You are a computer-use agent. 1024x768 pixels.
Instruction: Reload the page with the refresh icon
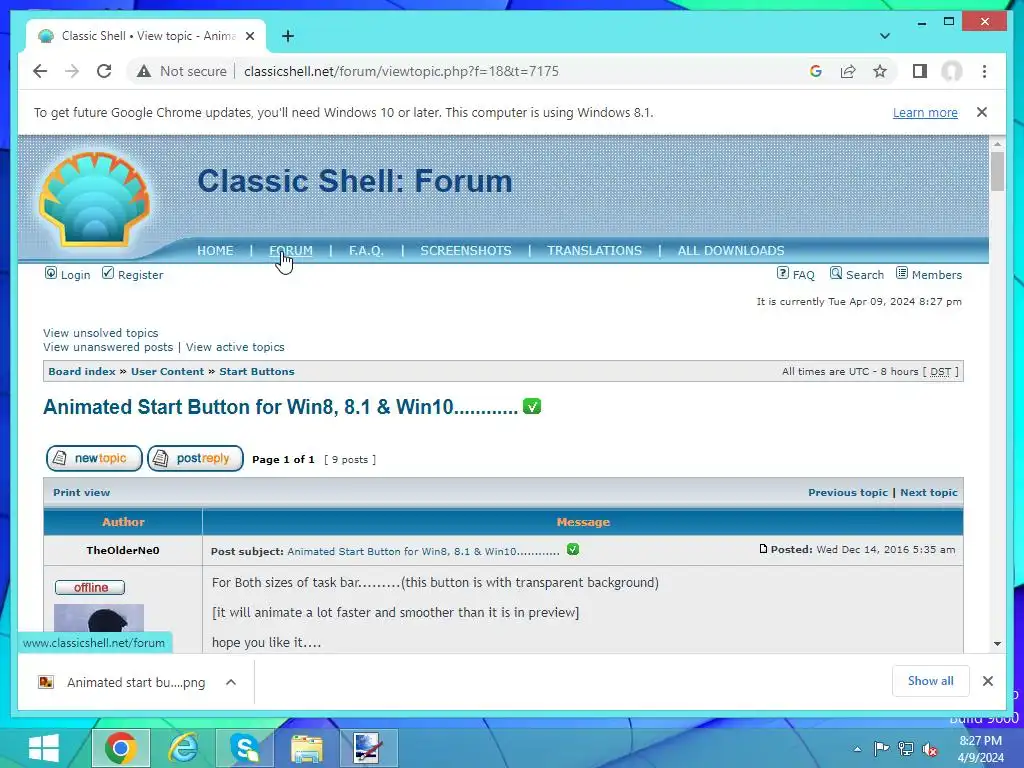[x=104, y=71]
